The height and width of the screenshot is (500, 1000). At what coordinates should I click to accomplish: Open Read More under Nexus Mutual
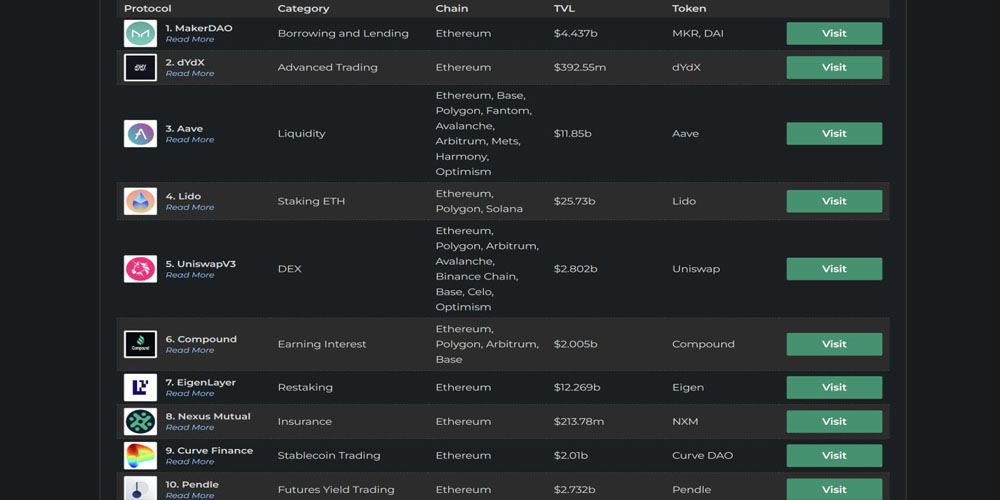[190, 428]
